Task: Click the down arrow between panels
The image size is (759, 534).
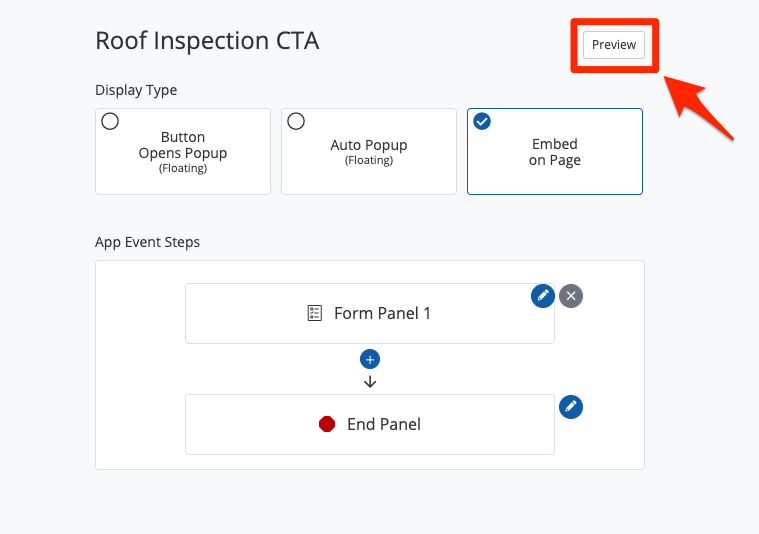Action: click(x=370, y=382)
